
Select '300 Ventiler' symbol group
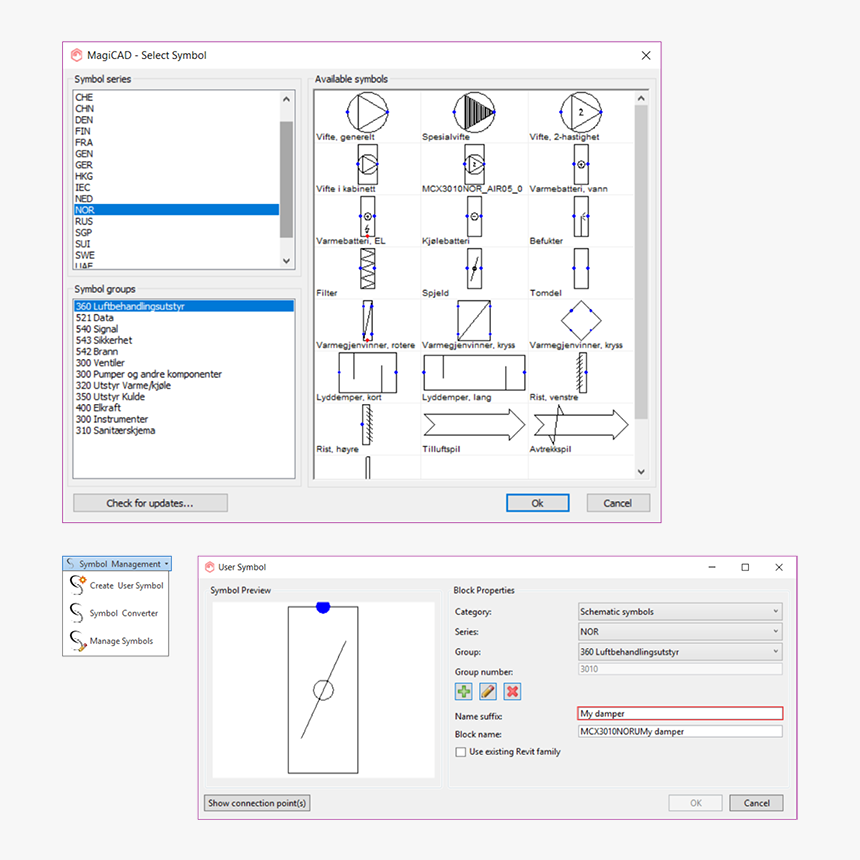point(184,363)
